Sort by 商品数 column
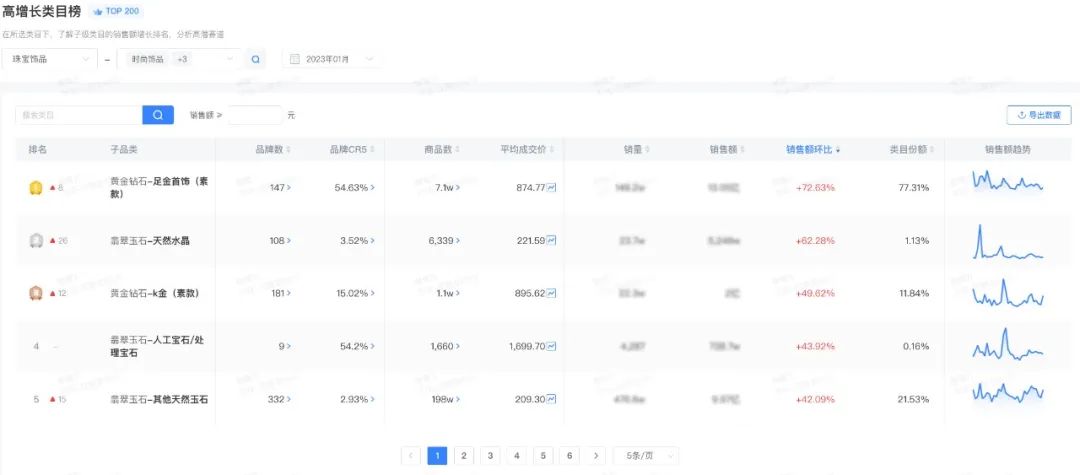 click(x=457, y=149)
